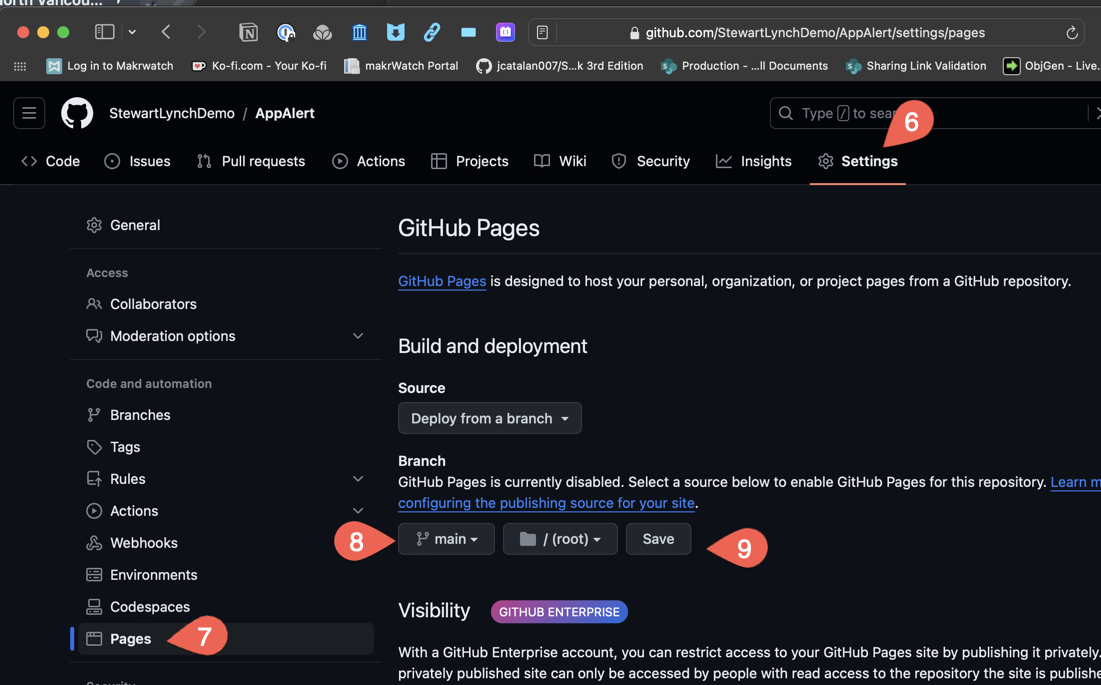Viewport: 1101px width, 685px height.
Task: Select Pages in the settings sidebar
Action: 226,639
